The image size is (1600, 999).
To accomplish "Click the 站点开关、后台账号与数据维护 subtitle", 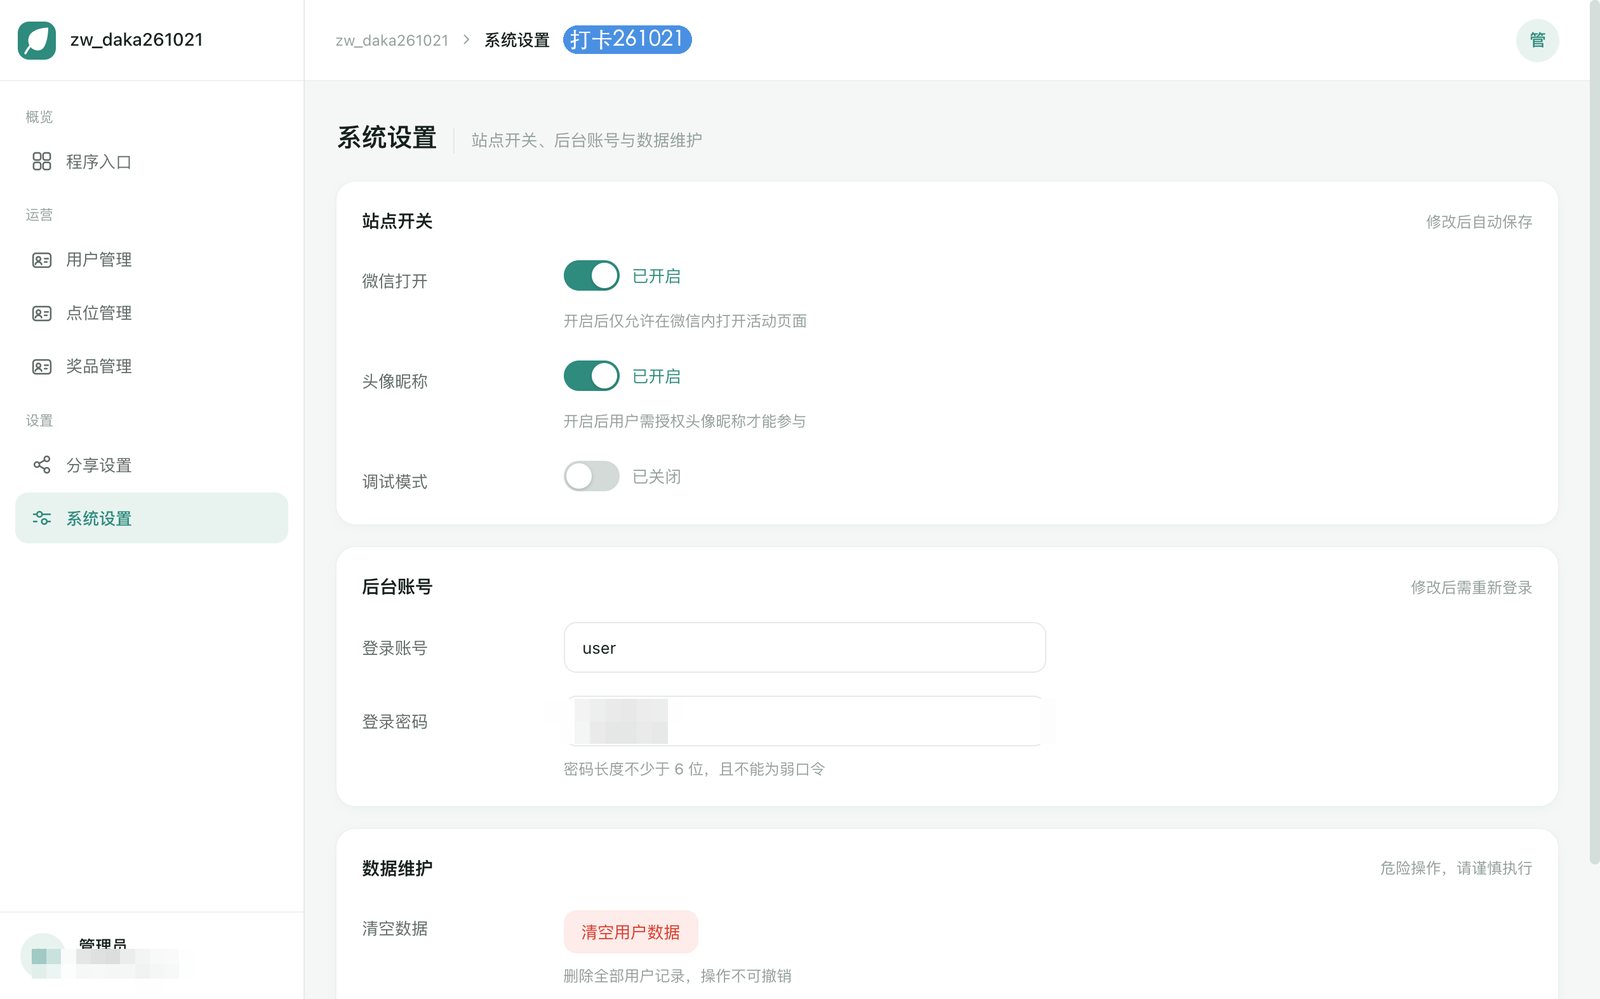I will pyautogui.click(x=587, y=140).
